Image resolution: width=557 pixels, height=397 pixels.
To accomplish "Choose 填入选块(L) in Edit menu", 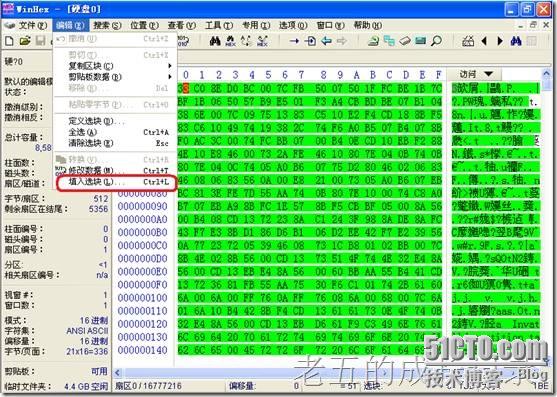I will click(x=116, y=182).
